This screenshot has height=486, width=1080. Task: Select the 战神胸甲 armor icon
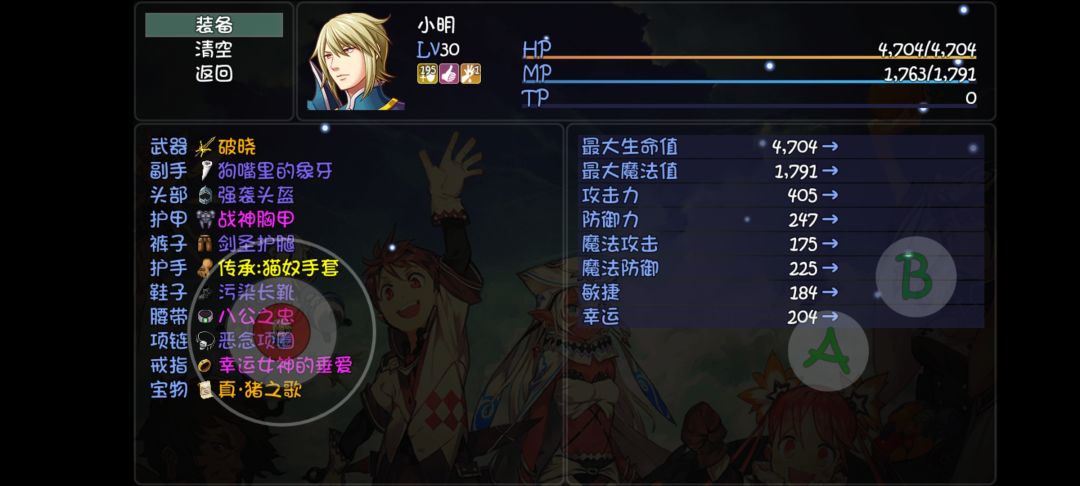pos(205,220)
